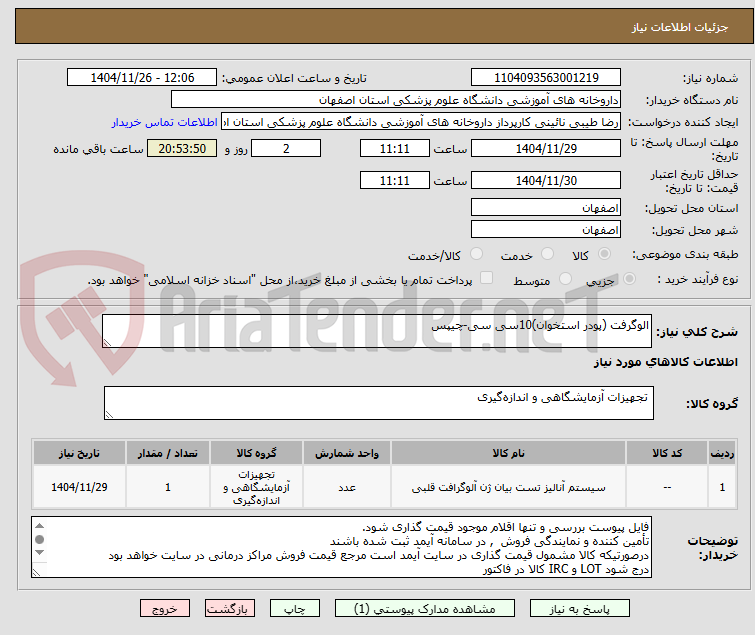Viewport: 755px width, 635px height.
Task: Click scroll down arrow in buyer notes
Action: (40, 553)
